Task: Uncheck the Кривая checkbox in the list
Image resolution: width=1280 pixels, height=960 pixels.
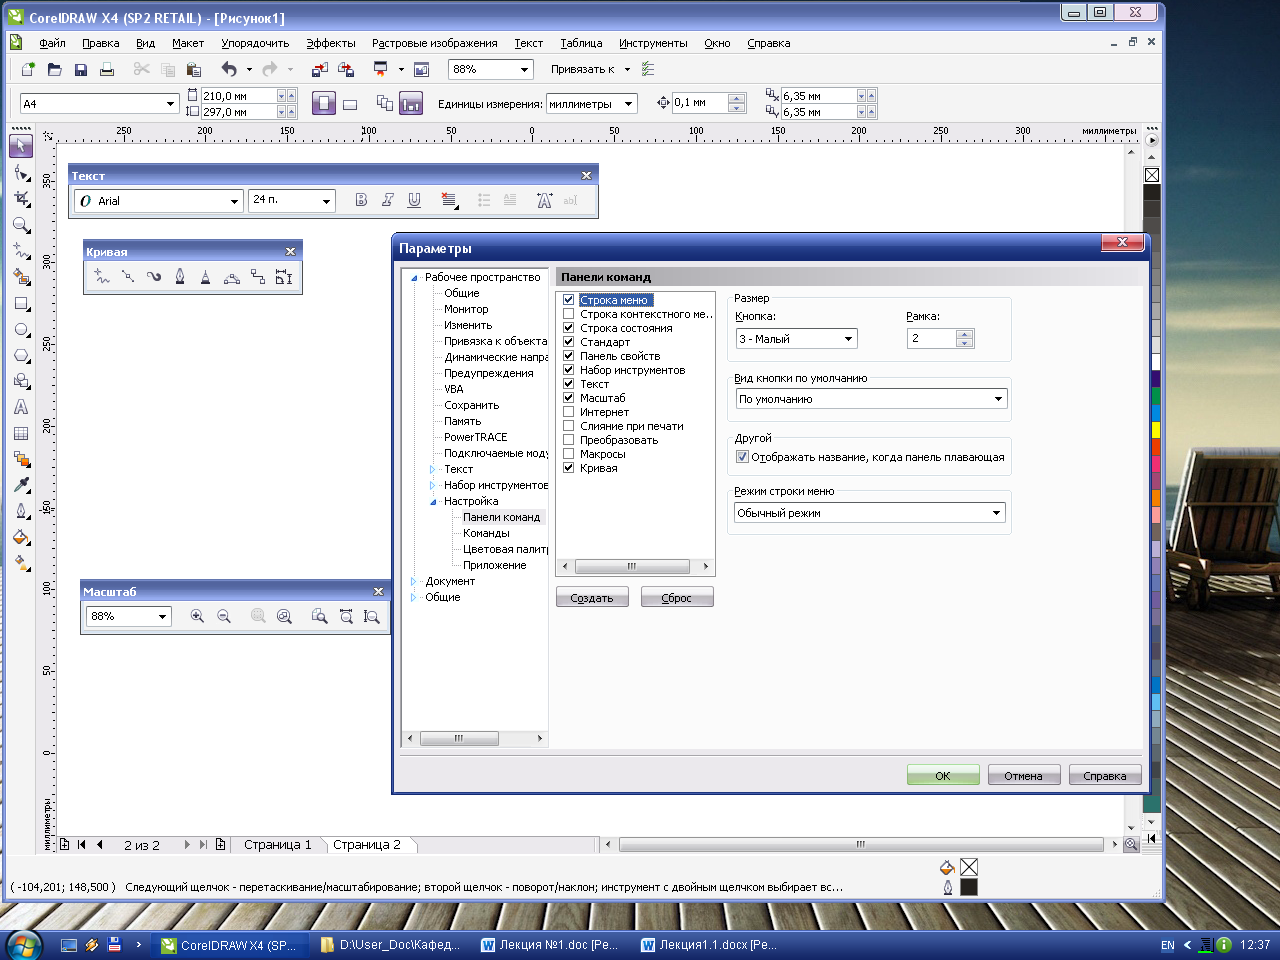Action: 569,468
